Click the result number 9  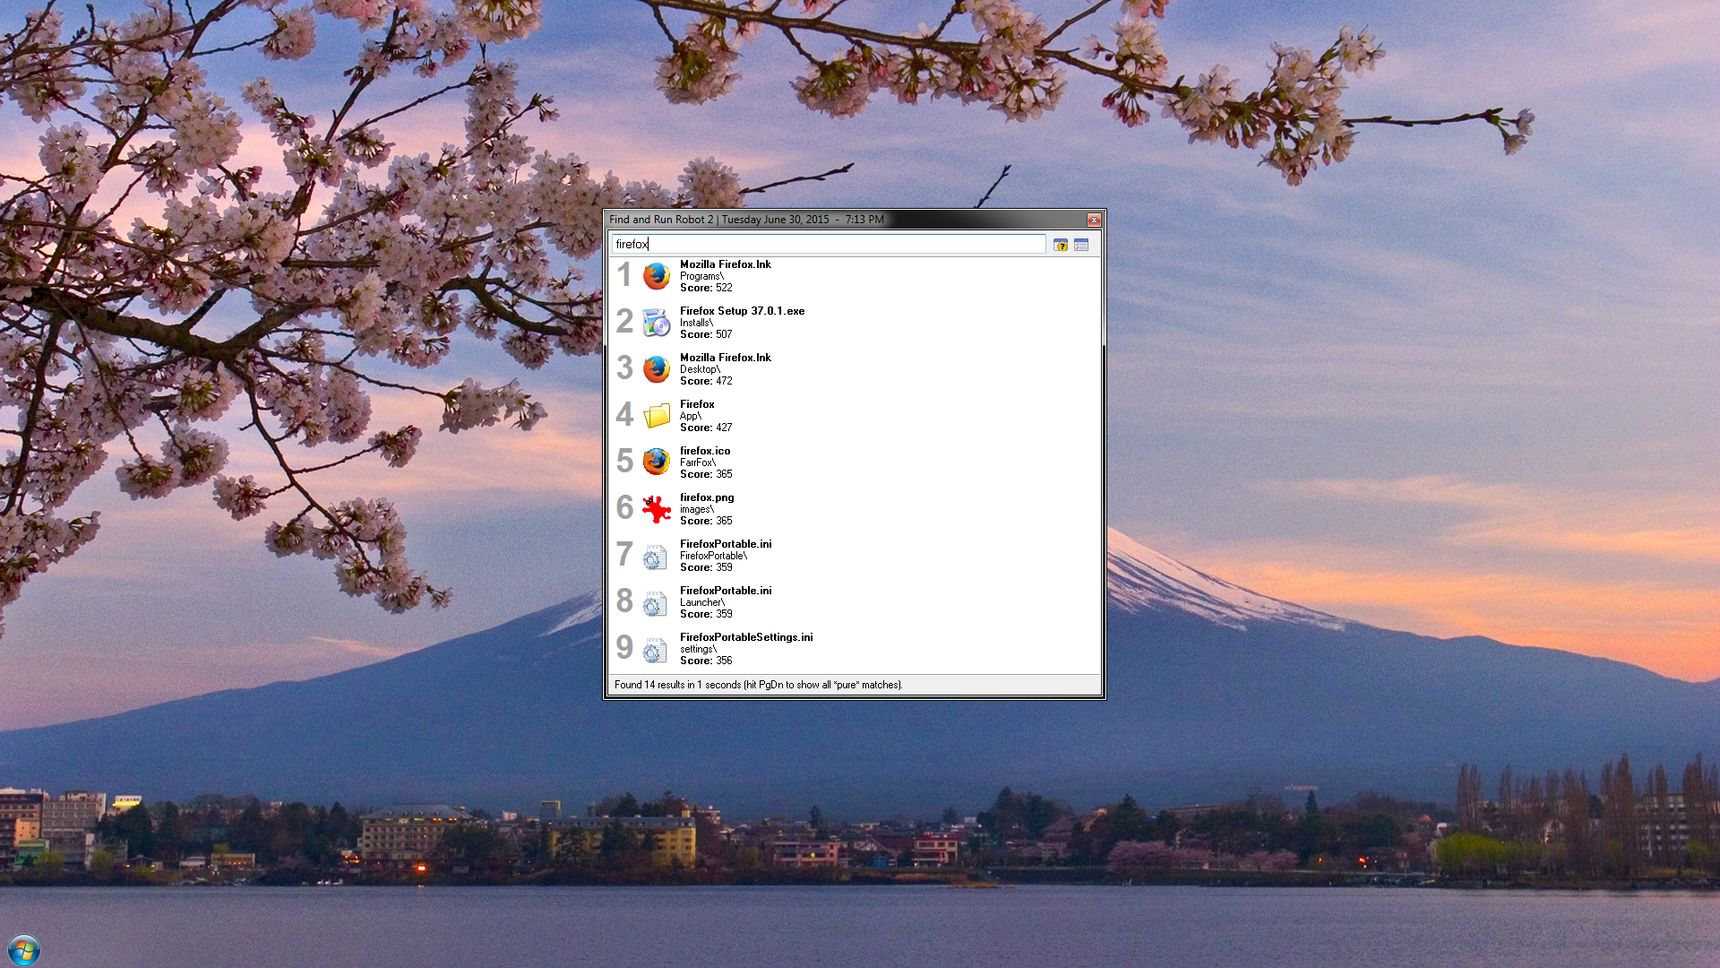click(x=624, y=648)
